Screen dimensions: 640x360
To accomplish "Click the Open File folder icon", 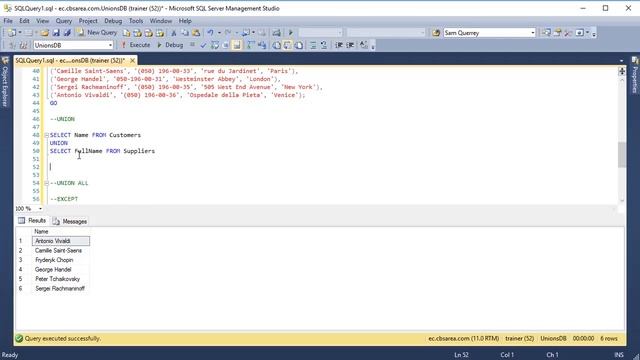I will tap(44, 33).
